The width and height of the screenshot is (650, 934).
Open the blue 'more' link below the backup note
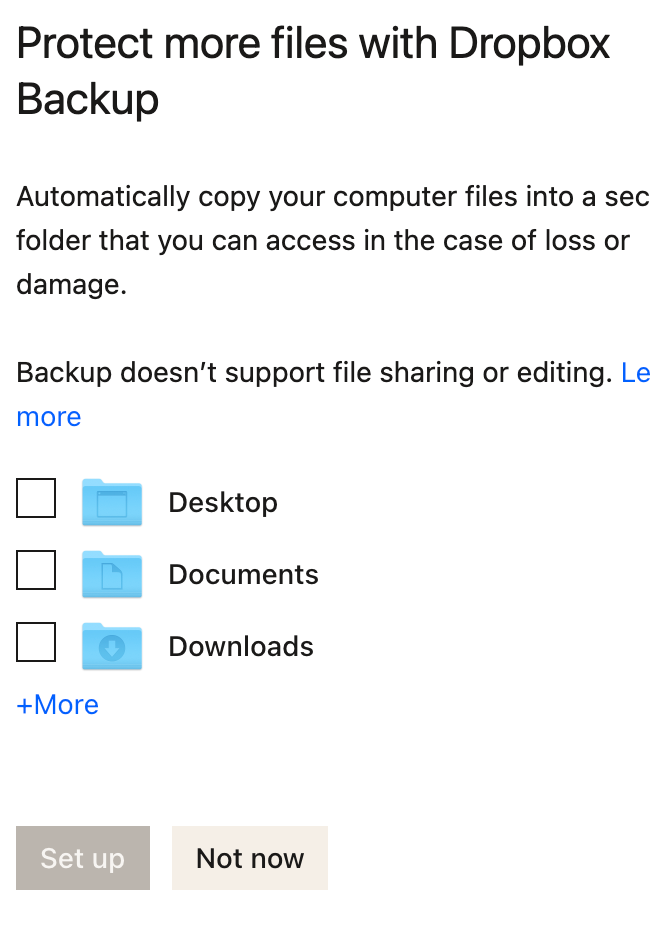click(x=49, y=417)
